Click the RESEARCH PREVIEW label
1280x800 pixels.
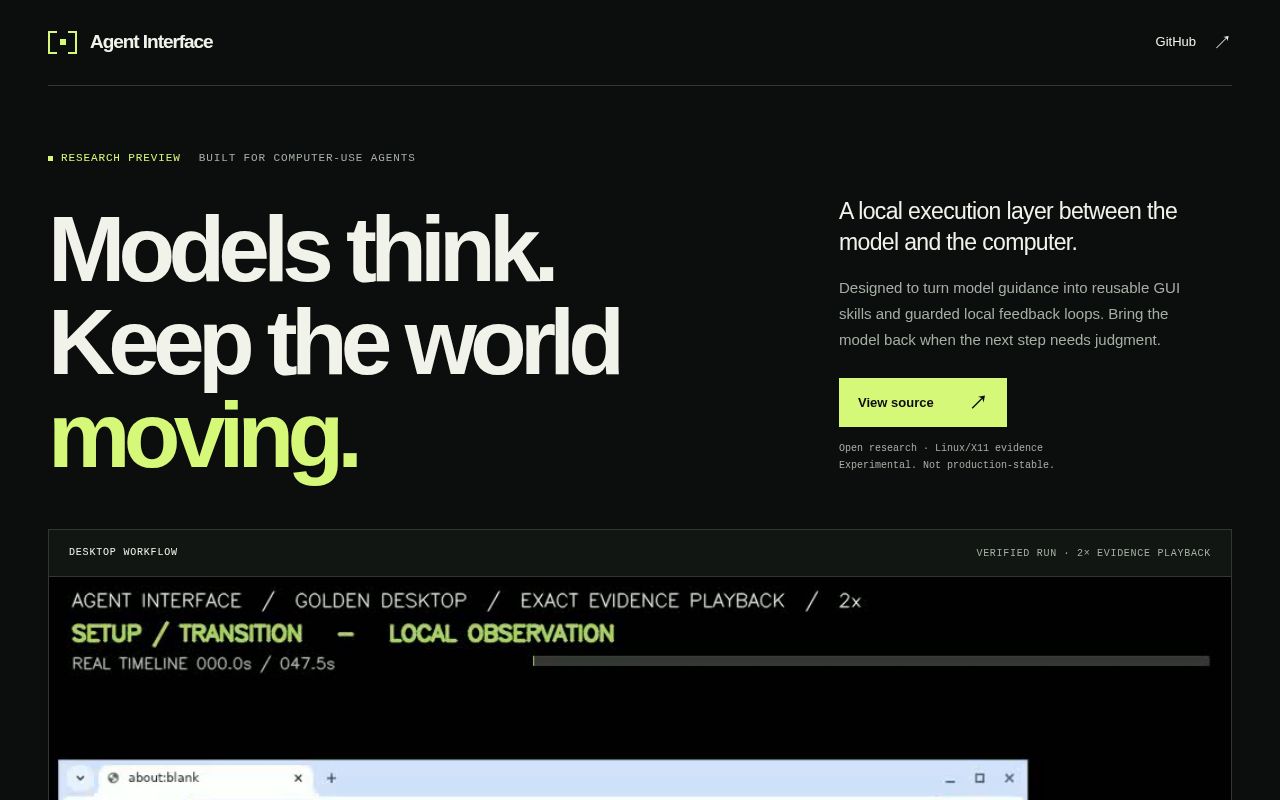120,158
